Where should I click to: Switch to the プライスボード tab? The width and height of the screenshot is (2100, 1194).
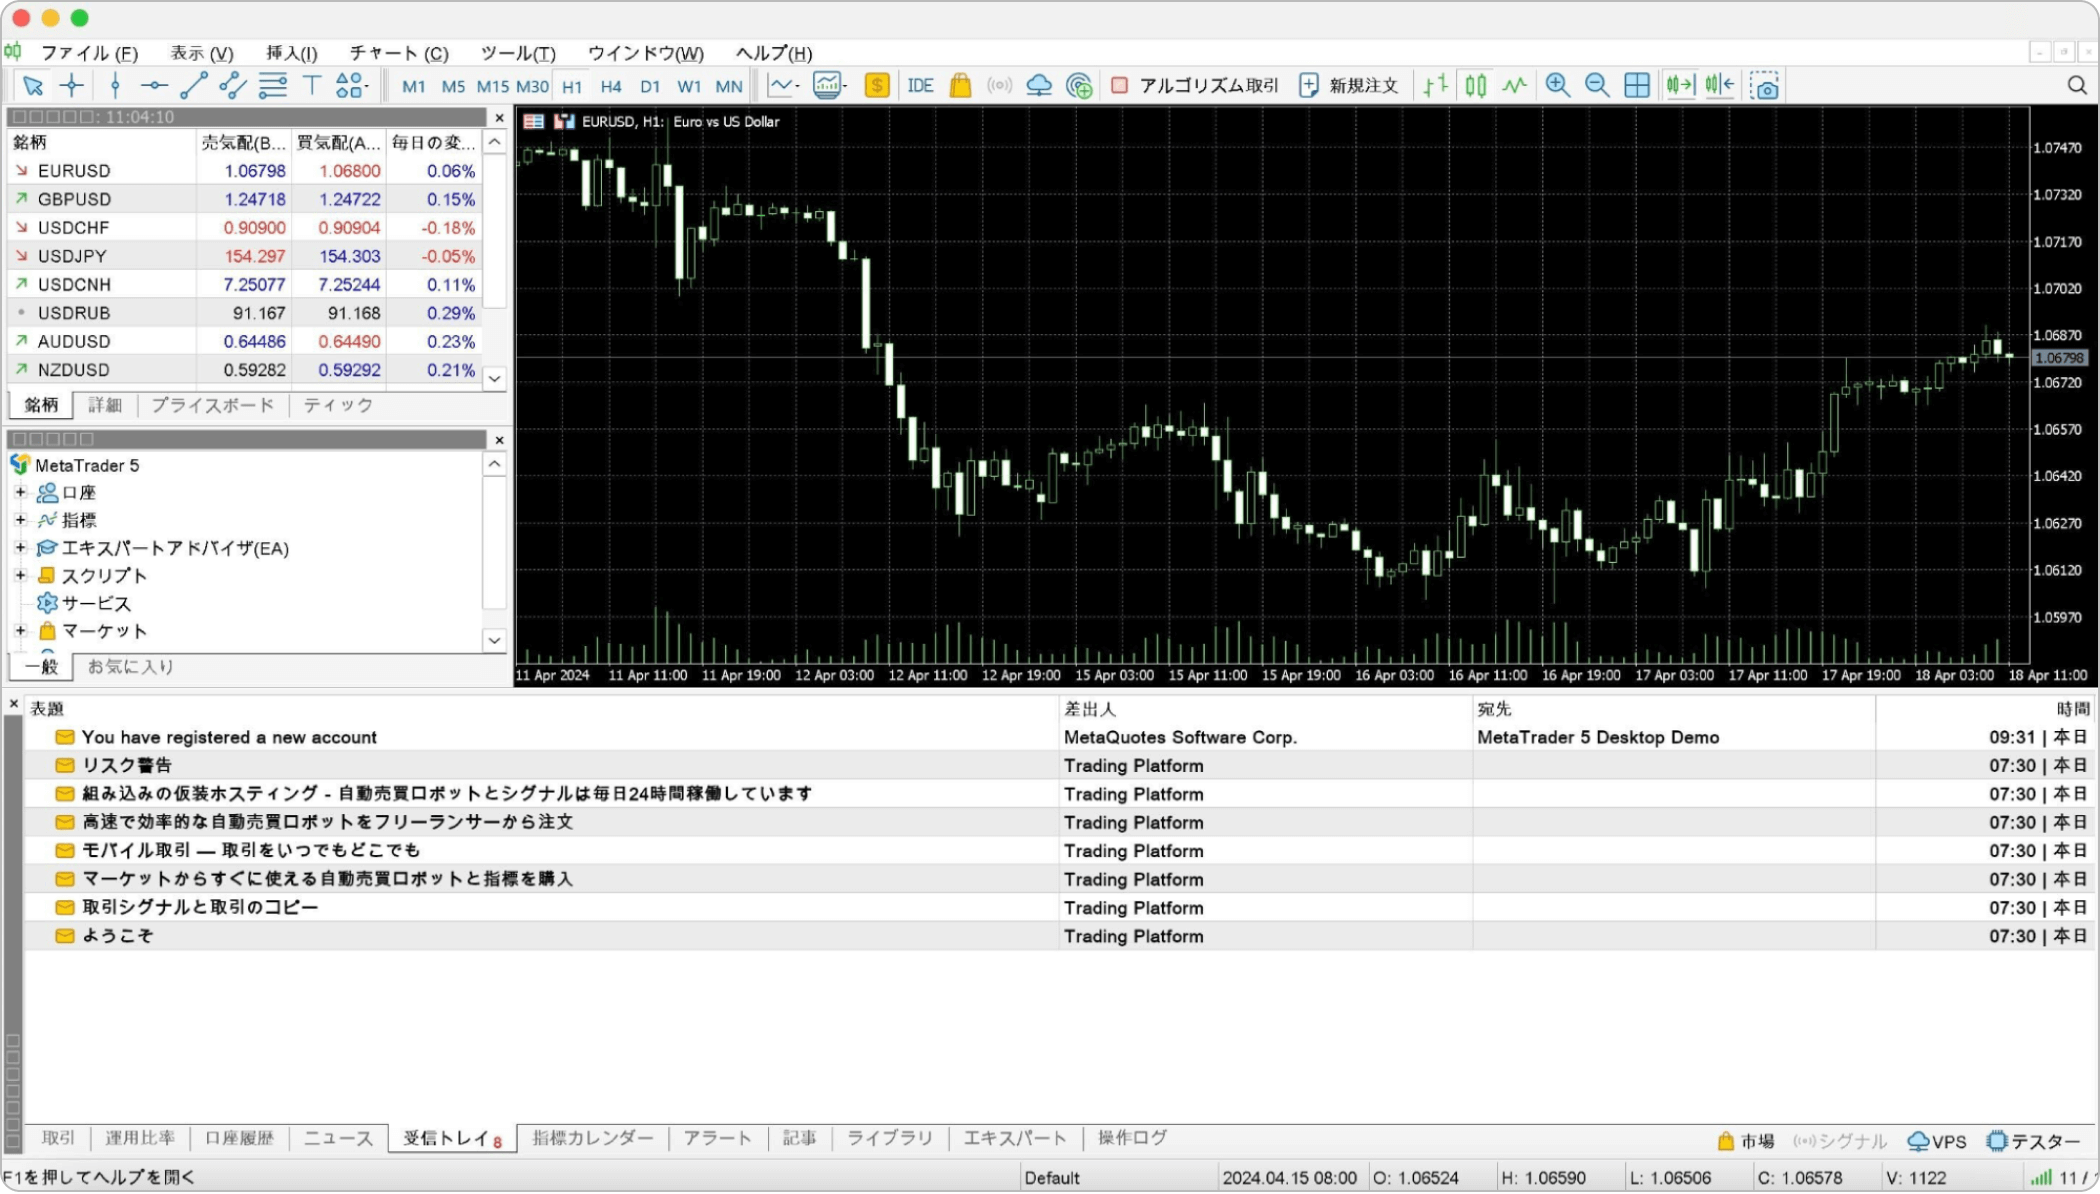pos(212,405)
